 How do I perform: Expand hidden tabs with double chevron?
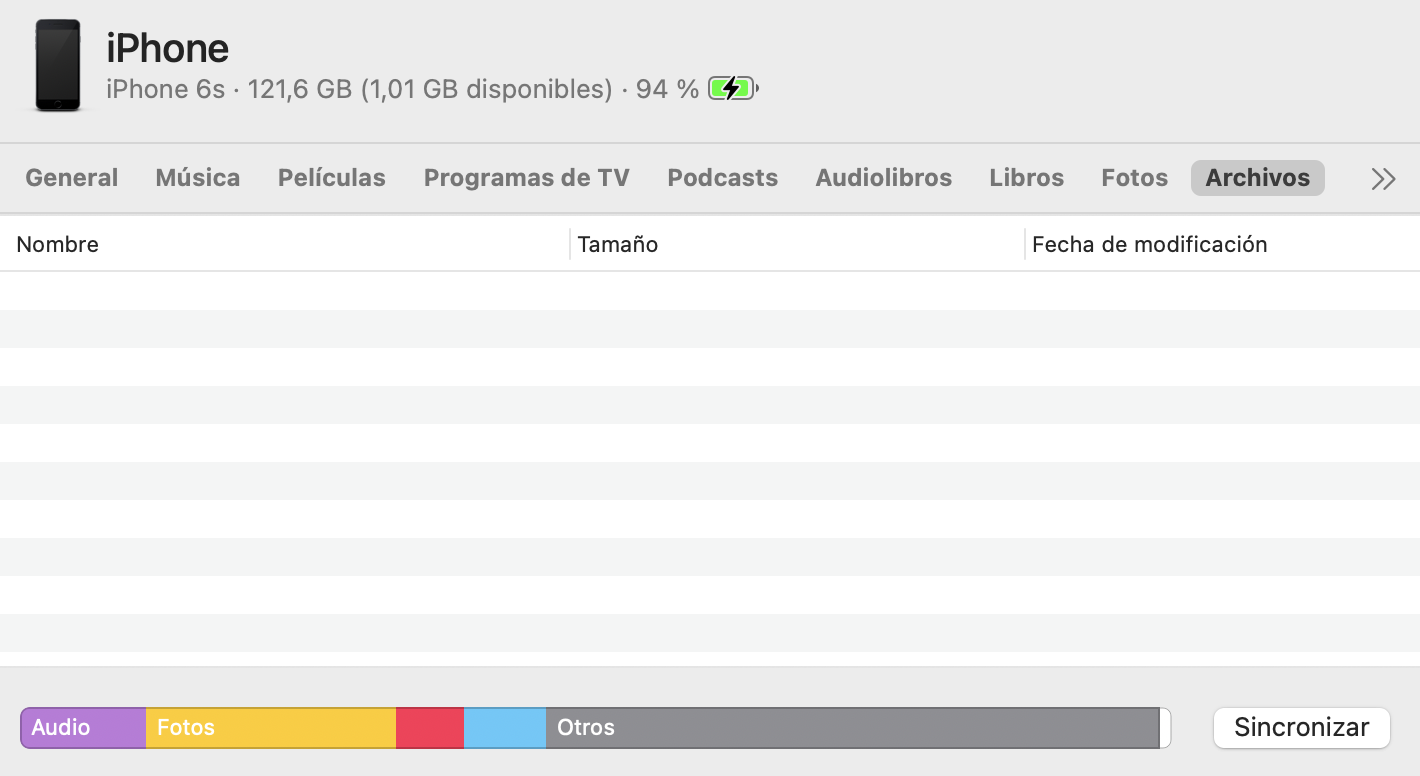click(x=1383, y=179)
